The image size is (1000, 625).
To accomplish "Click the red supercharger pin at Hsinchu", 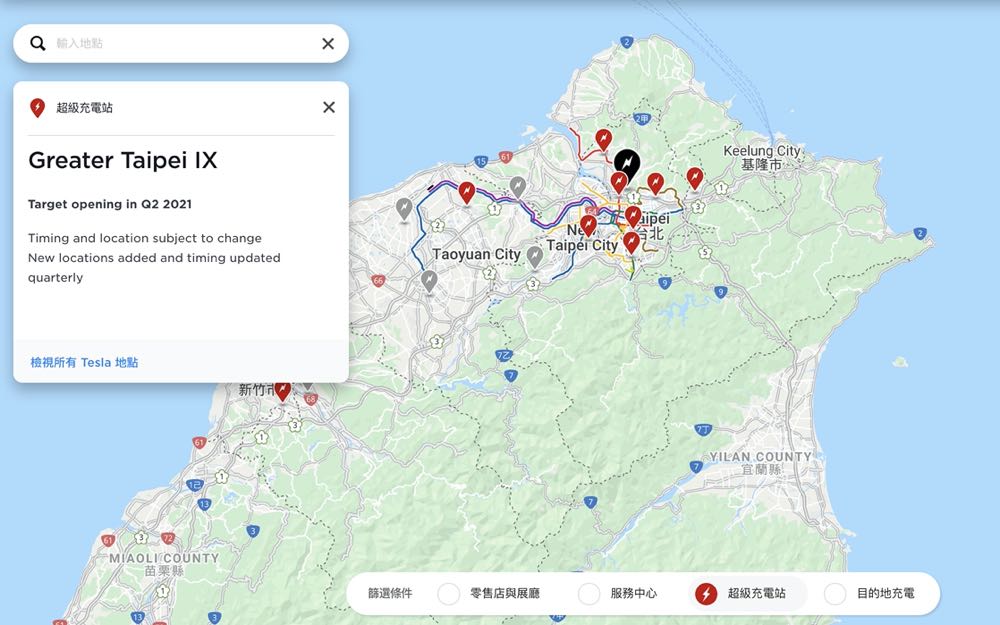I will tap(282, 389).
